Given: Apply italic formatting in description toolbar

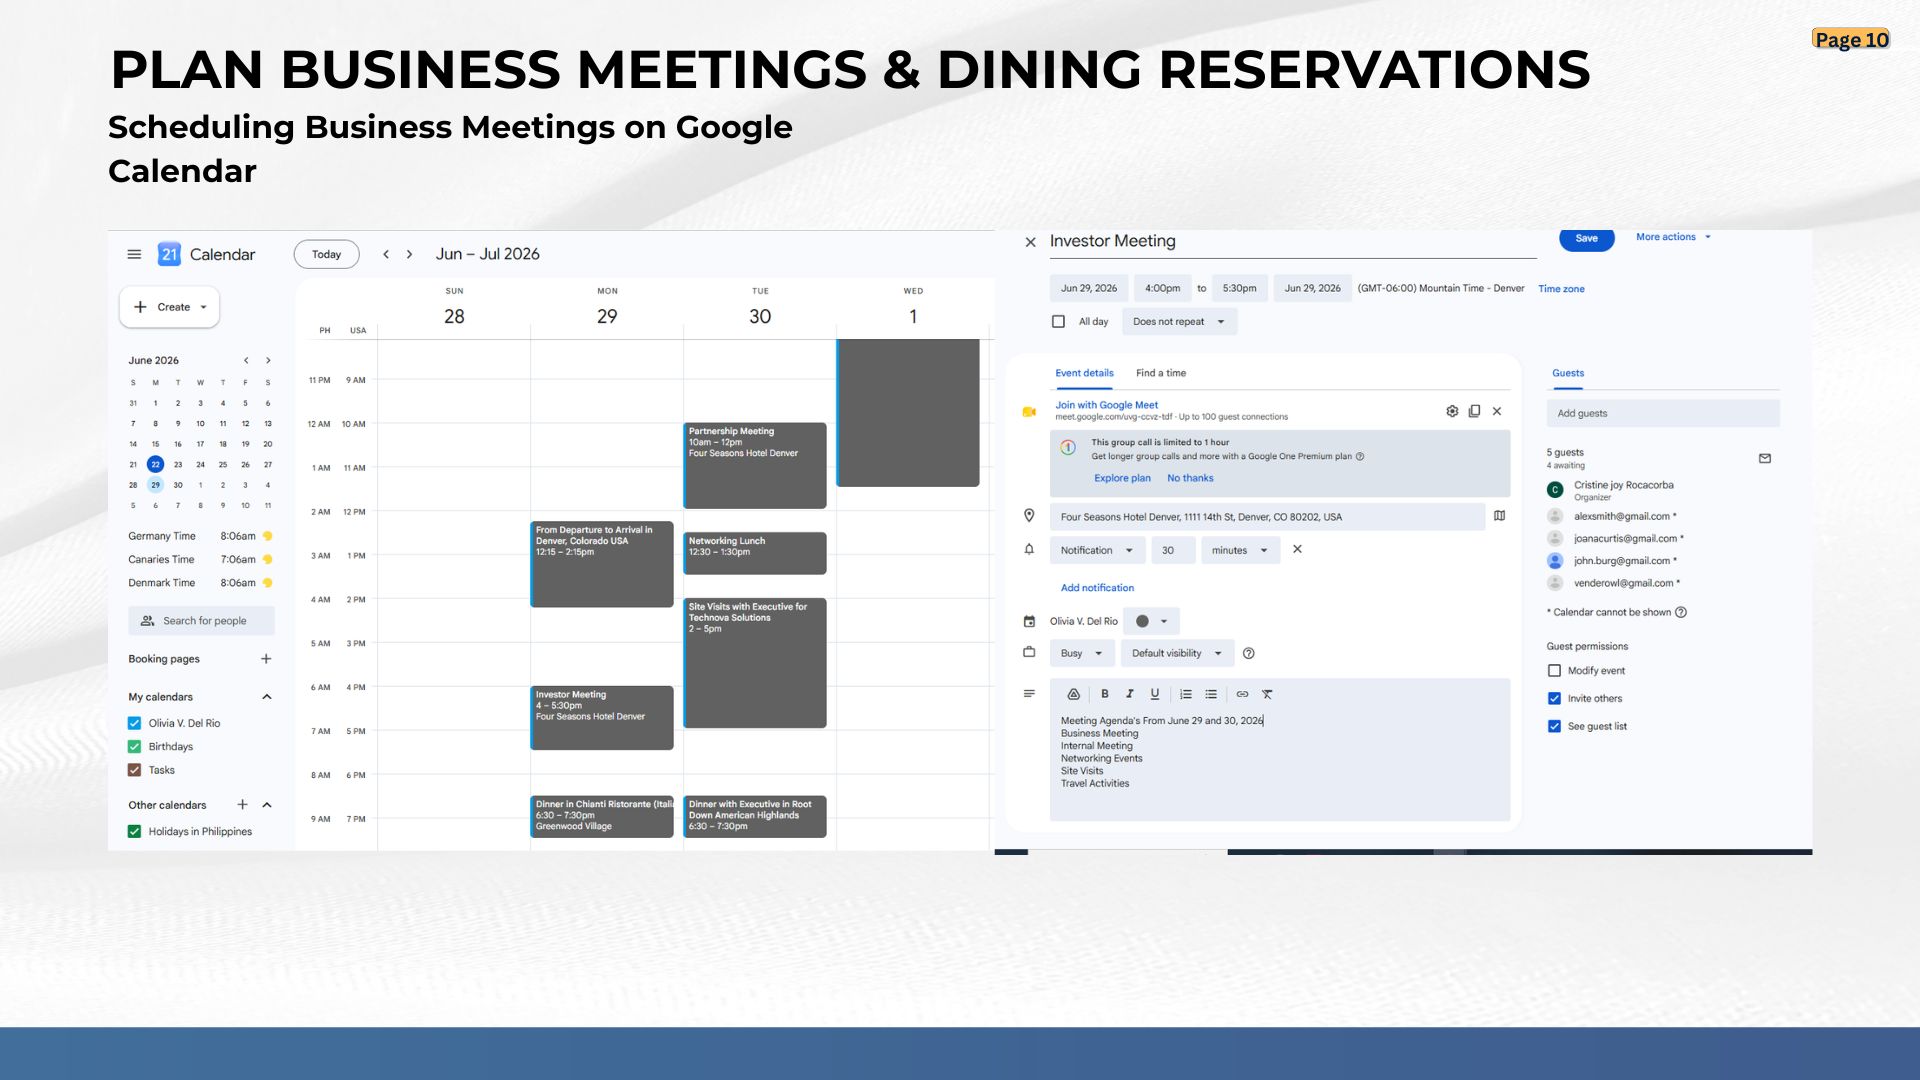Looking at the screenshot, I should click(x=1129, y=694).
